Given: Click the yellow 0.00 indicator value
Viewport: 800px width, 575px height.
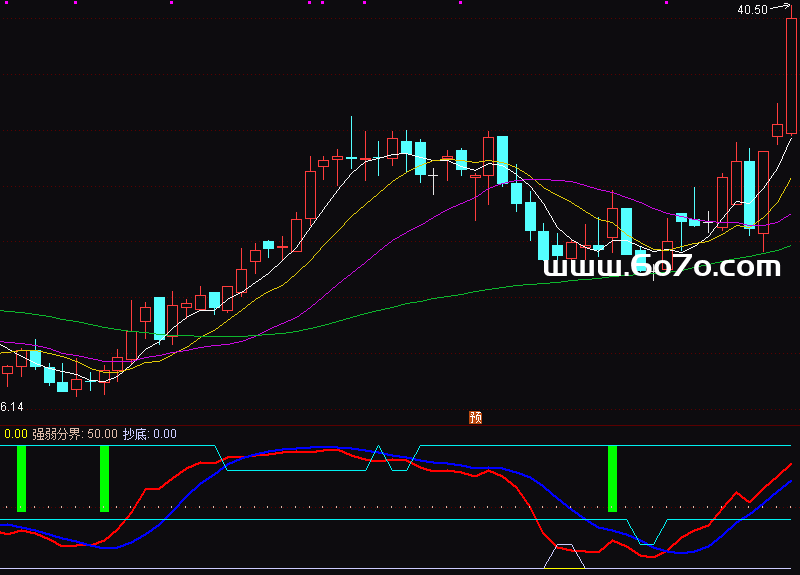Looking at the screenshot, I should click(15, 434).
